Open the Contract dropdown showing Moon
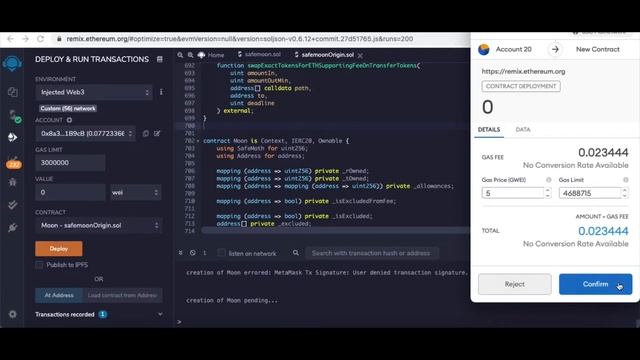 98,225
